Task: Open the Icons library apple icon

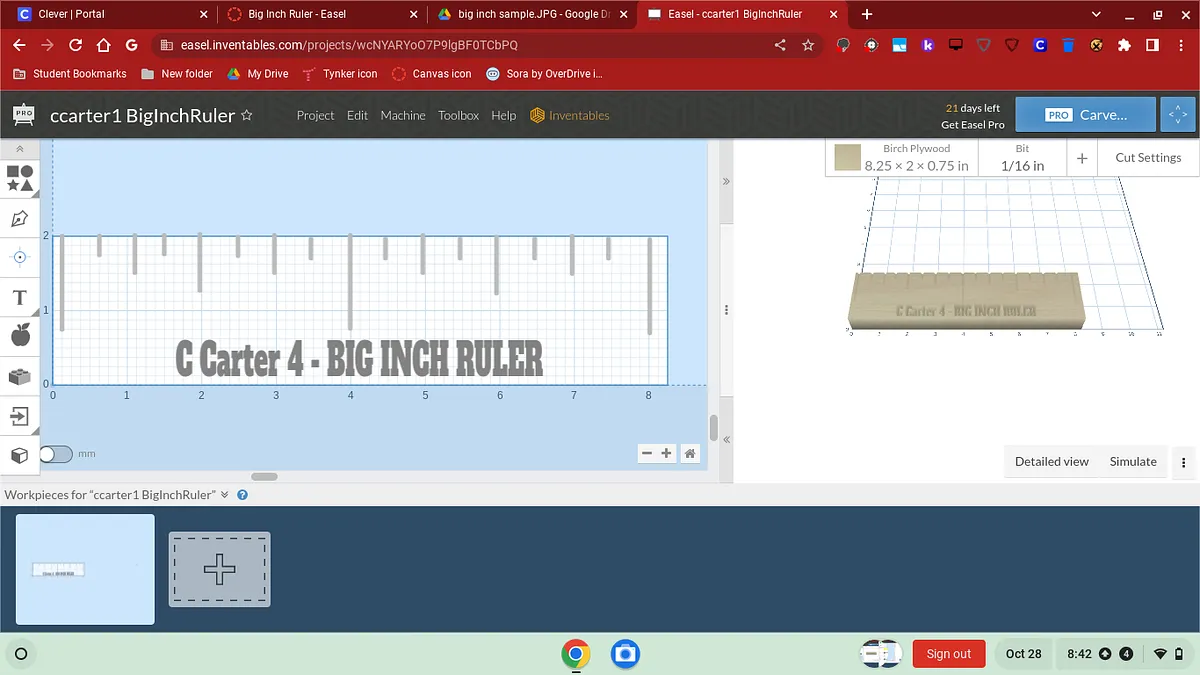Action: 20,336
